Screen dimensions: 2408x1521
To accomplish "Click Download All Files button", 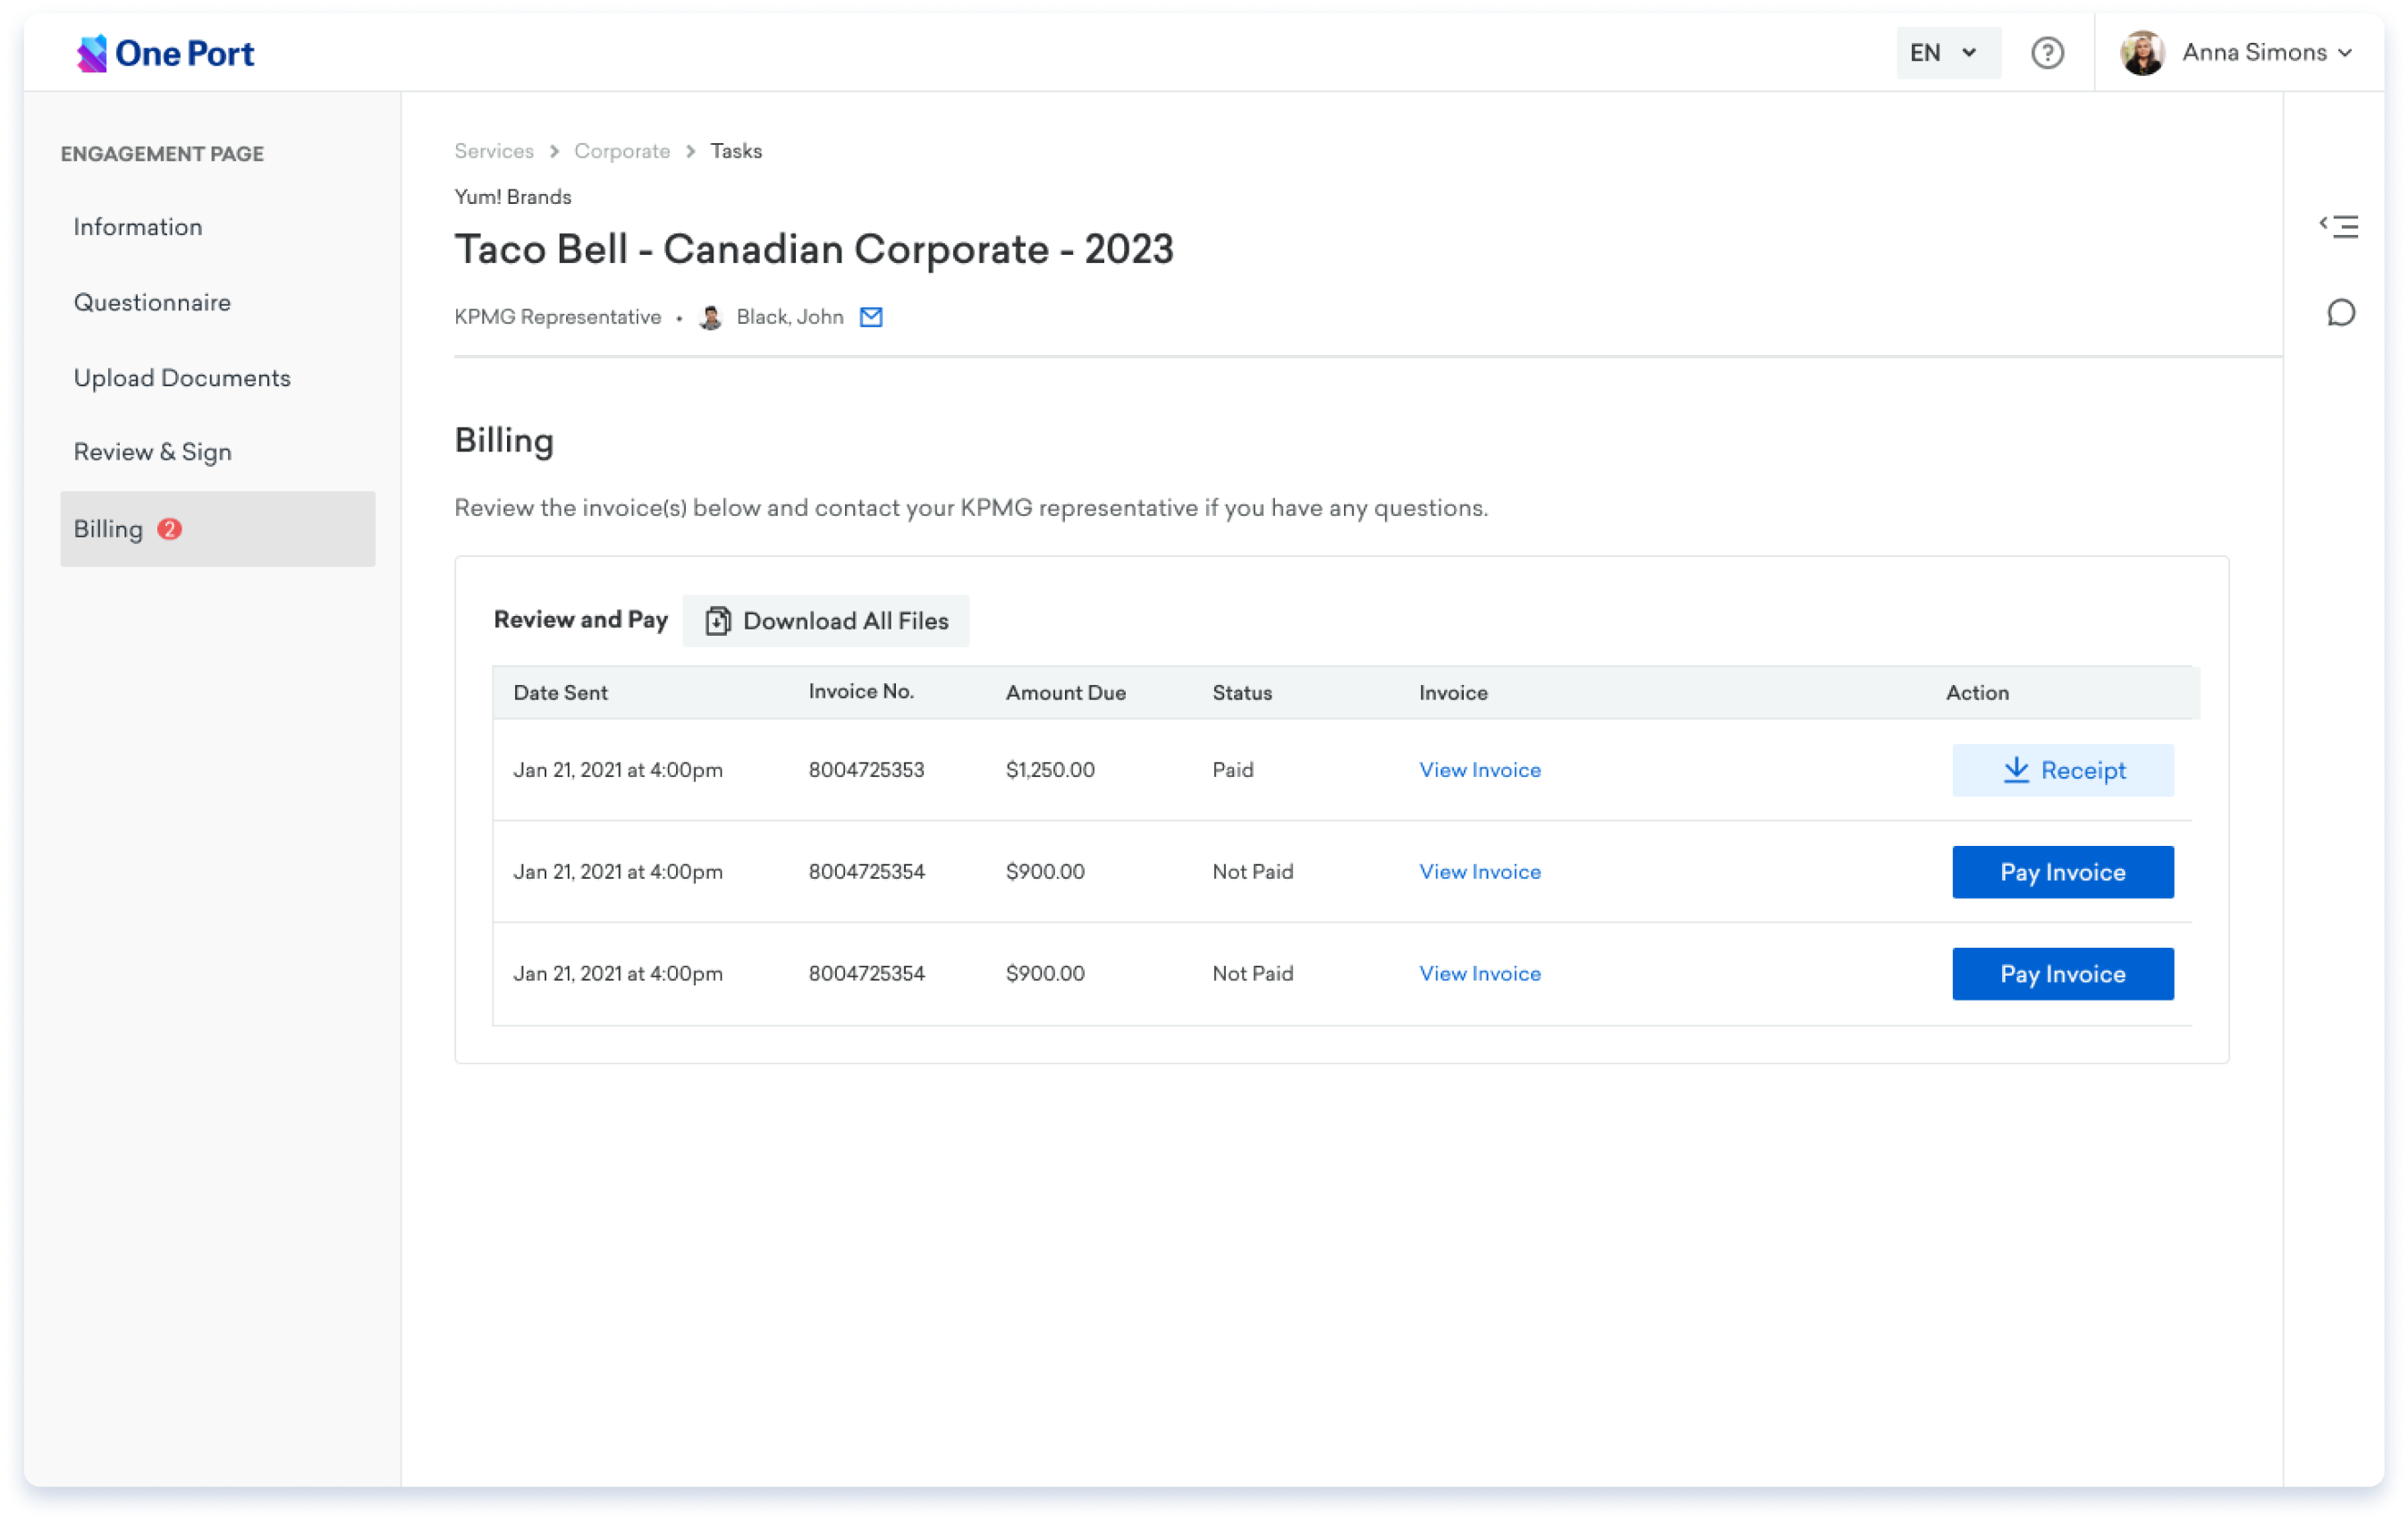I will 826,621.
